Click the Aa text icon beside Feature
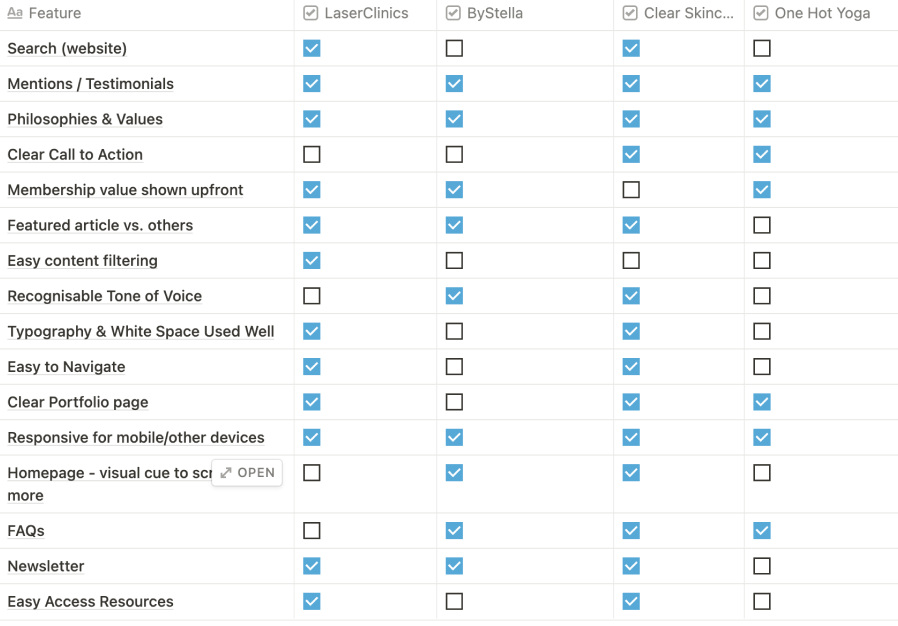This screenshot has height=626, width=898. tap(15, 13)
